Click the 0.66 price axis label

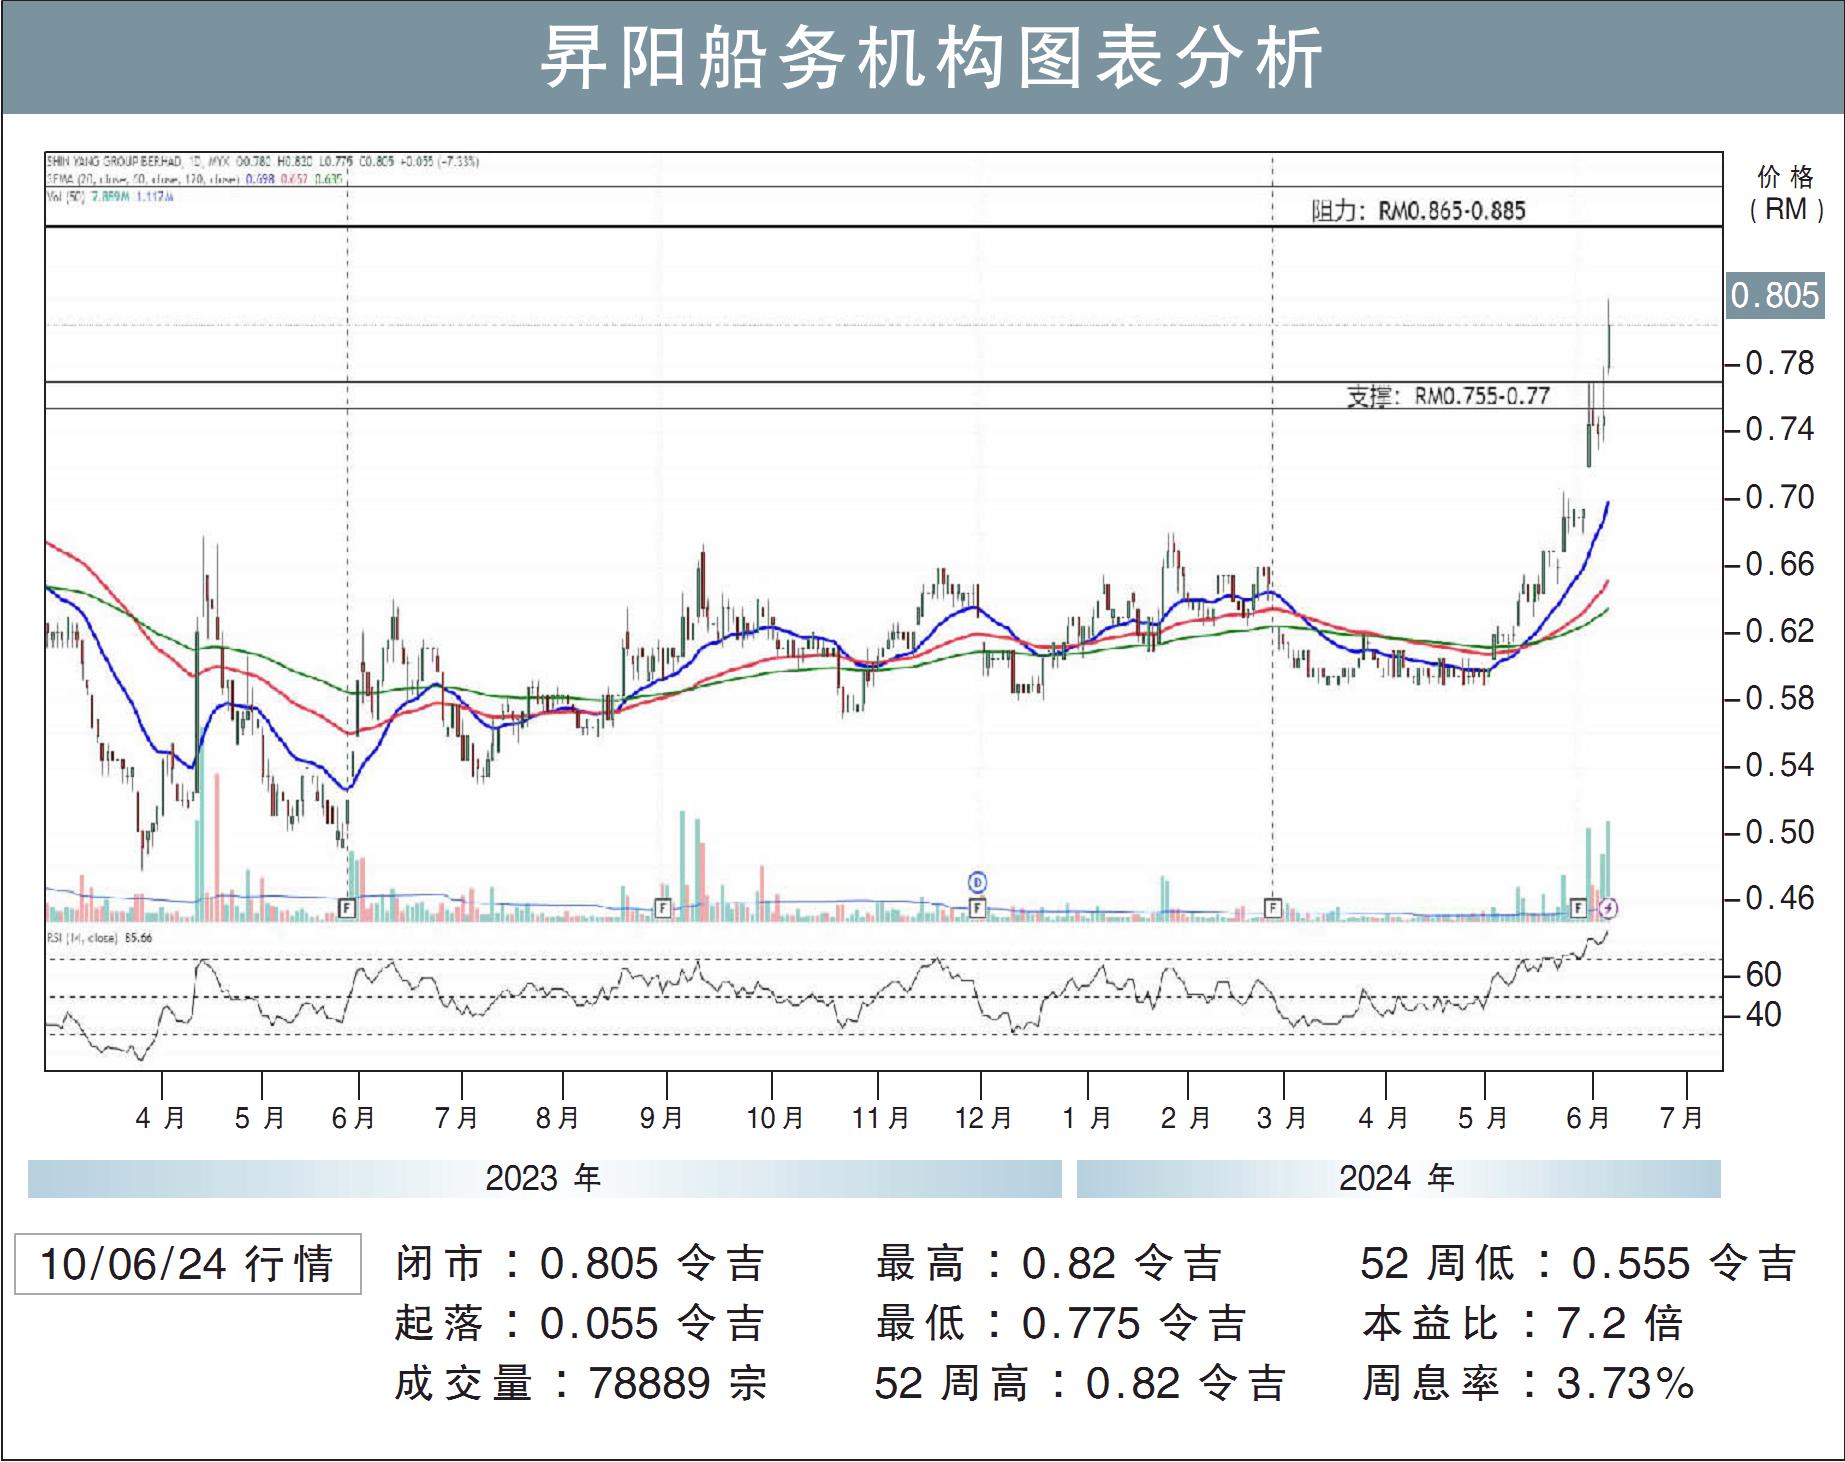pyautogui.click(x=1780, y=564)
